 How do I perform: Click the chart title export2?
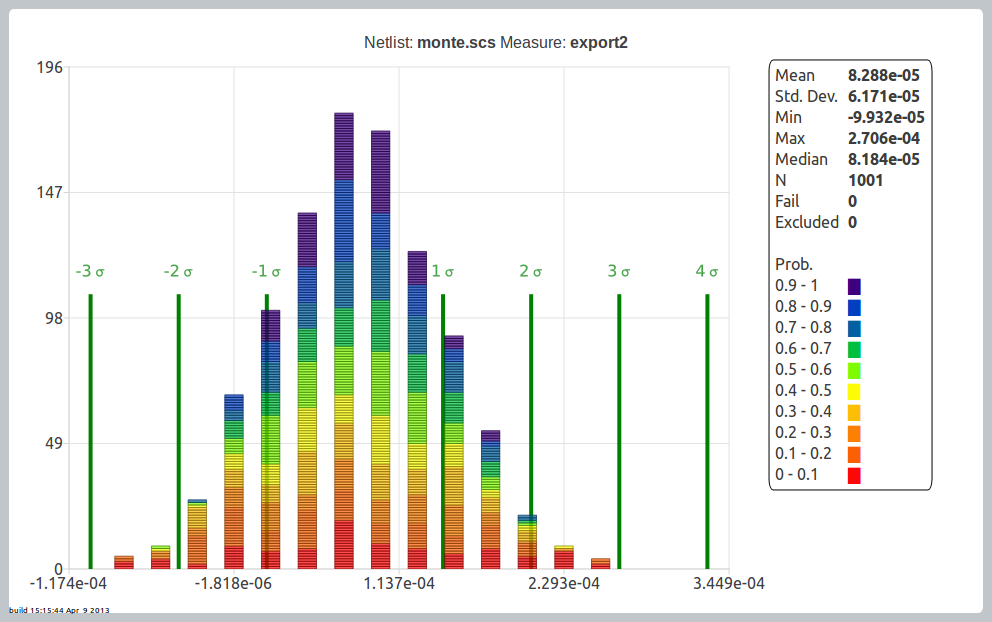tap(598, 42)
